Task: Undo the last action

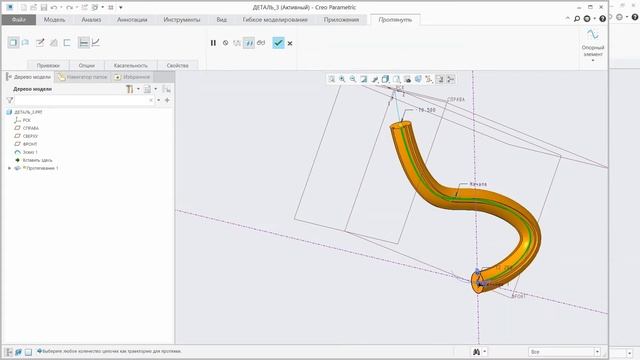Action: point(54,7)
